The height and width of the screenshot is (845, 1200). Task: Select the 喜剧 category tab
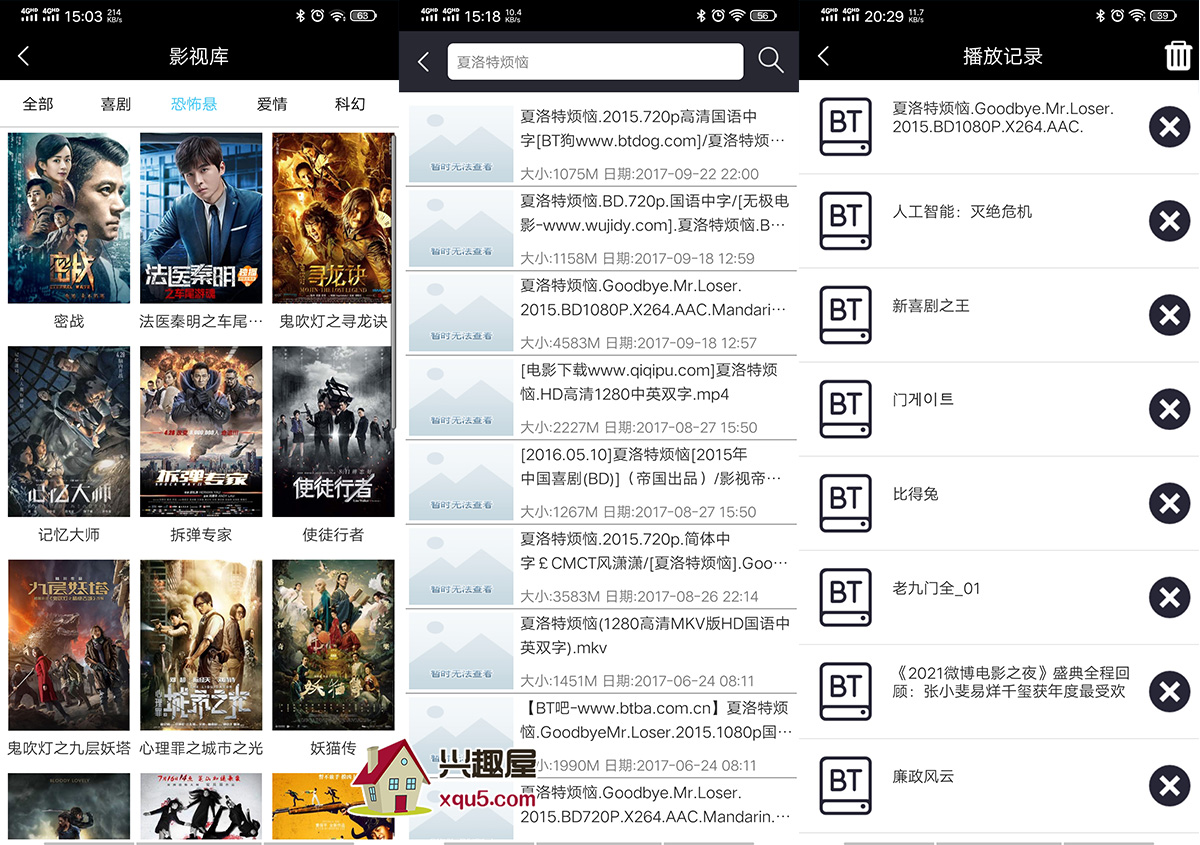[x=116, y=104]
